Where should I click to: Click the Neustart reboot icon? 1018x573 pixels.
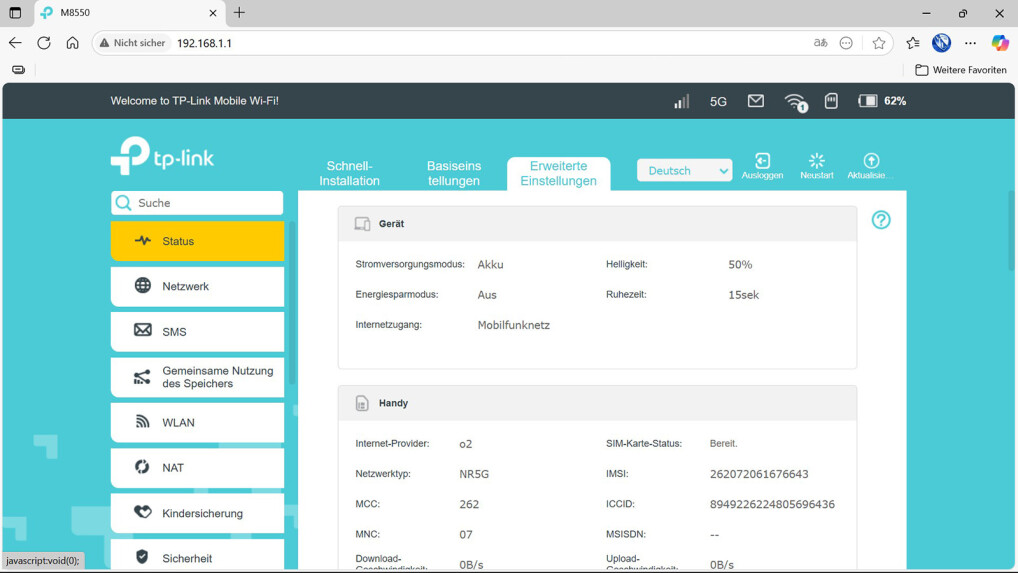816,162
